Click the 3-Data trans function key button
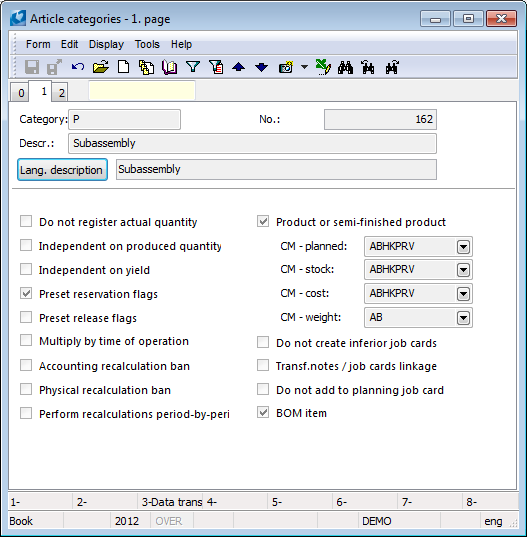Screen dimensions: 527x537 click(x=171, y=502)
